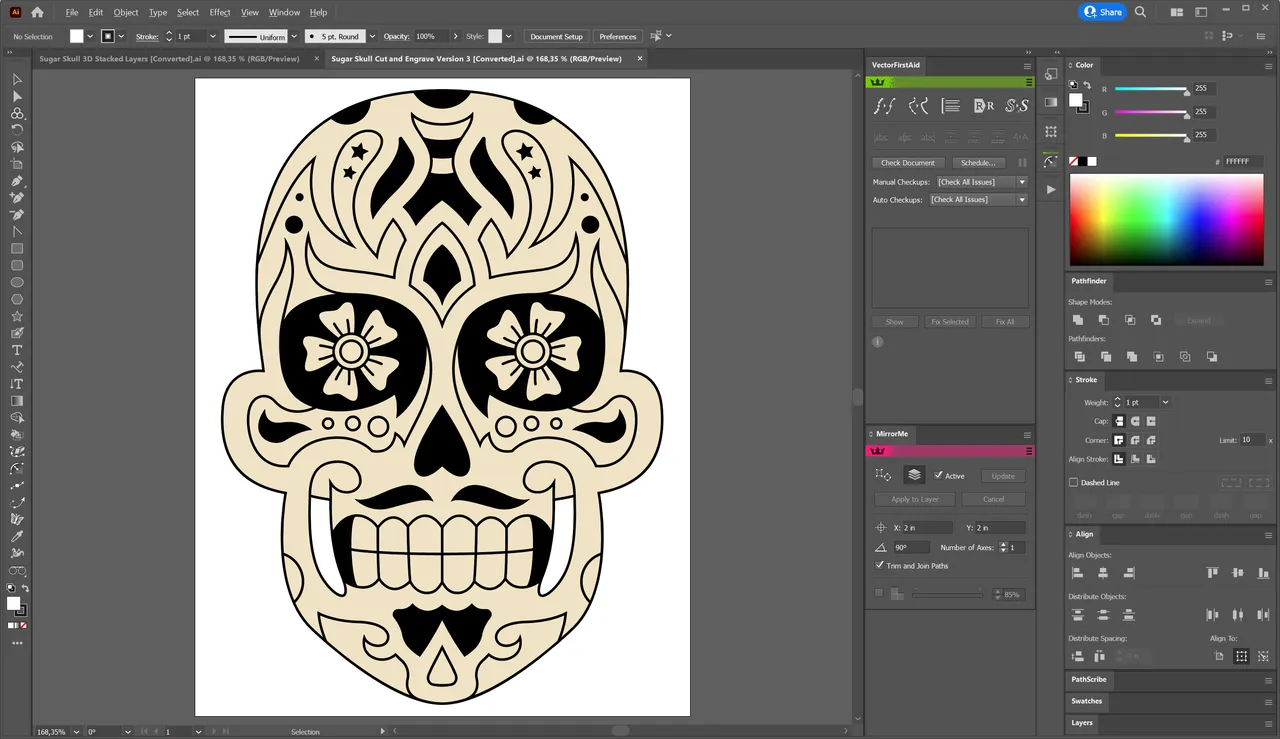Click the Intersect shape mode icon
The width and height of the screenshot is (1280, 739).
pos(1130,320)
